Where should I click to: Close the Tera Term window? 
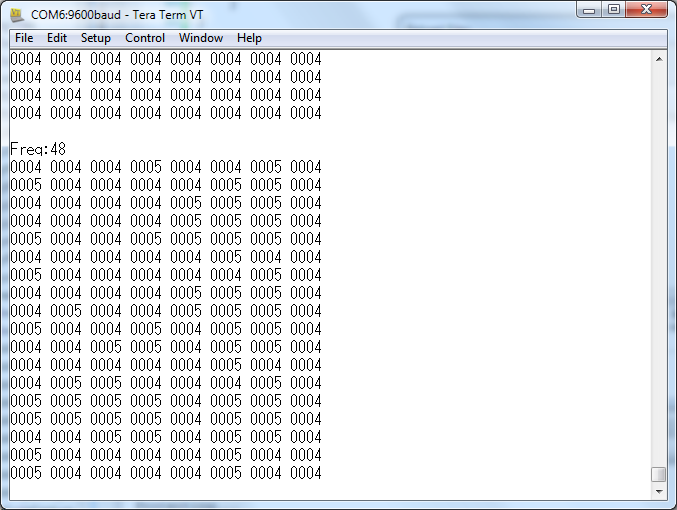[x=648, y=10]
